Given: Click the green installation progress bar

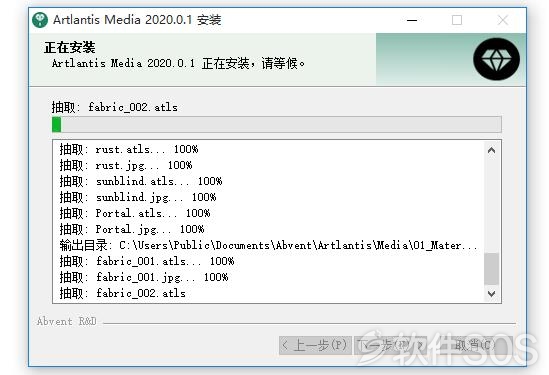Looking at the screenshot, I should point(277,125).
